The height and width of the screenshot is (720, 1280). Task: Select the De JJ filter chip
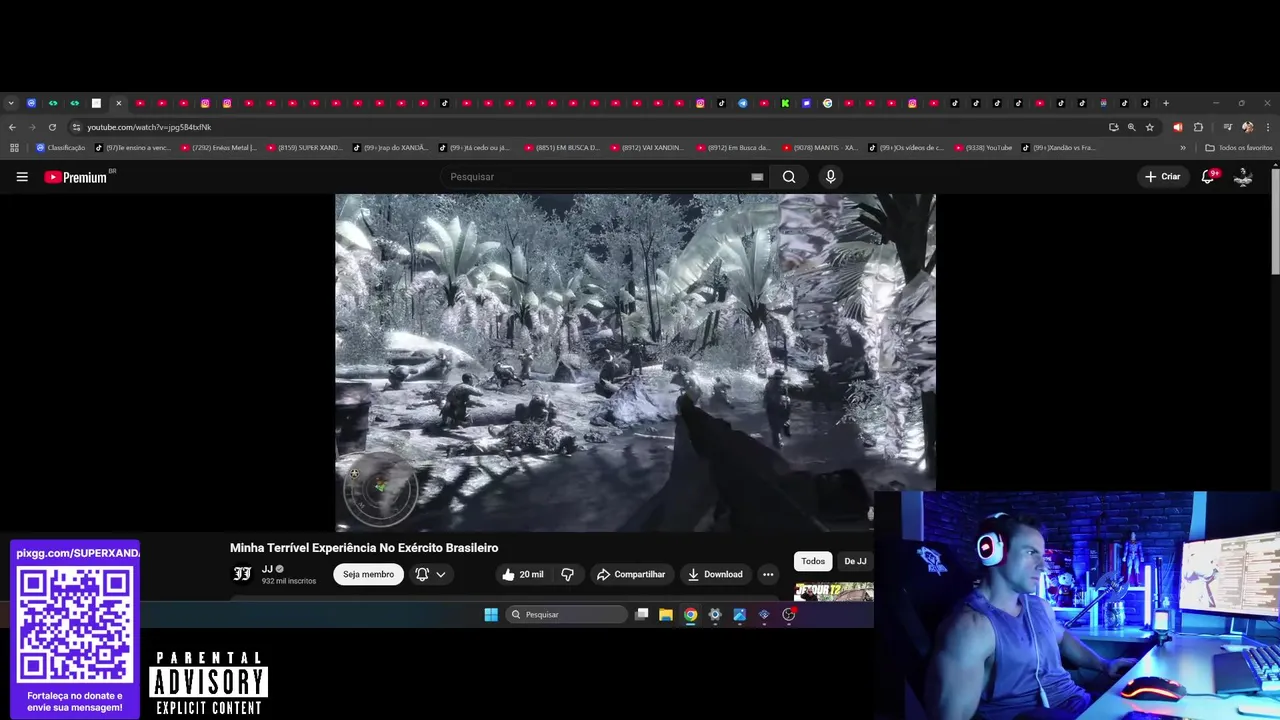tap(855, 561)
